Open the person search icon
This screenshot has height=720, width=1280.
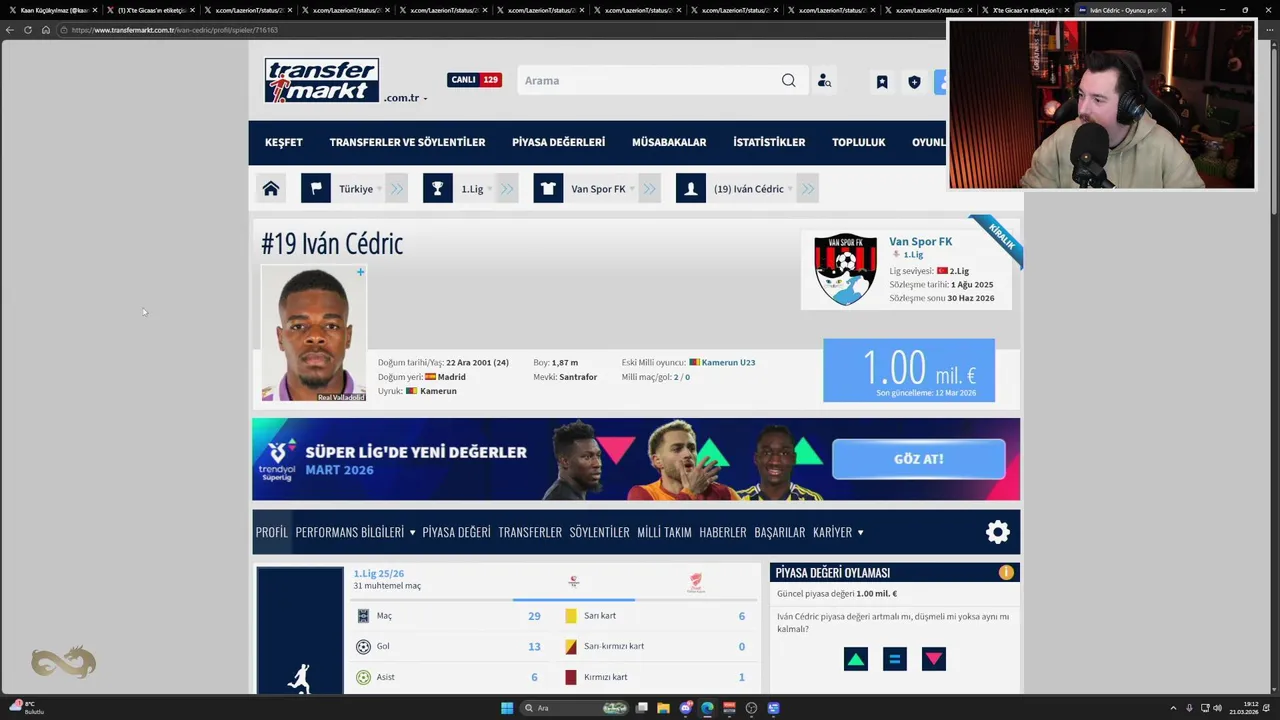click(824, 80)
